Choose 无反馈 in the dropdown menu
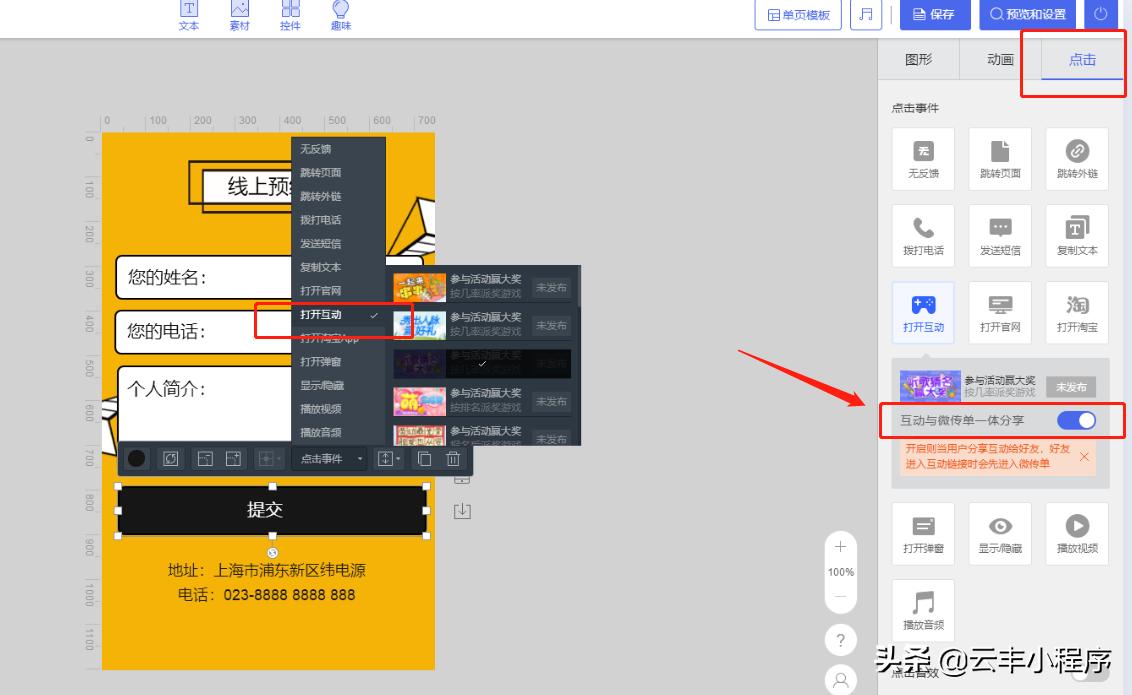Screen dimensions: 1132x695 click(x=338, y=149)
